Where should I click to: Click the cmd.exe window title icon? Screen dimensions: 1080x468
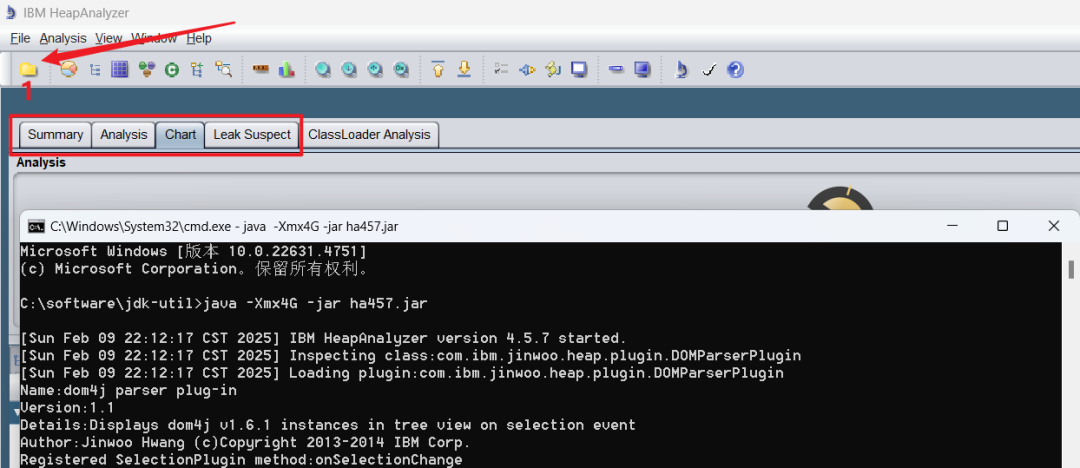(36, 226)
